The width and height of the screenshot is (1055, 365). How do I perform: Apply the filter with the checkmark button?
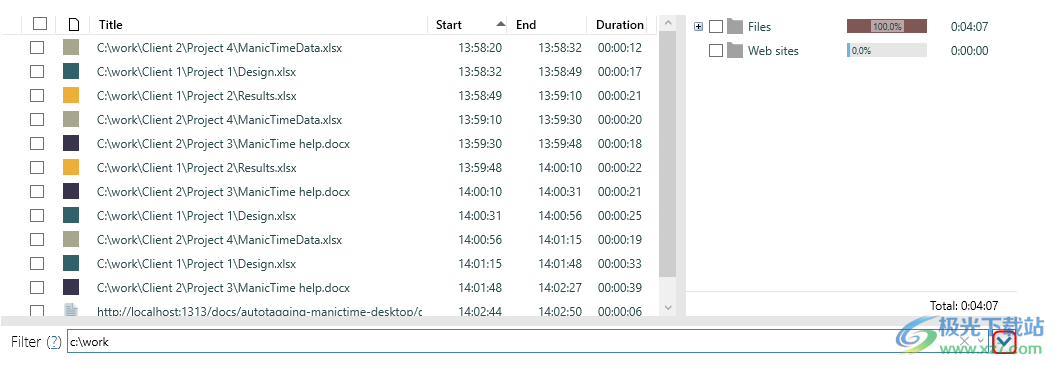1004,342
